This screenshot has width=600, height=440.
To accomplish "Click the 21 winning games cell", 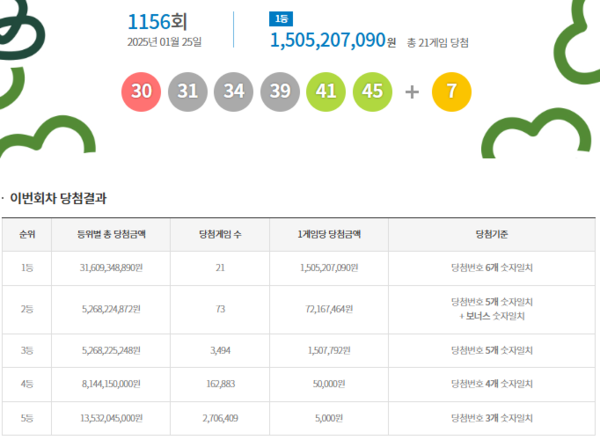I will coord(220,268).
